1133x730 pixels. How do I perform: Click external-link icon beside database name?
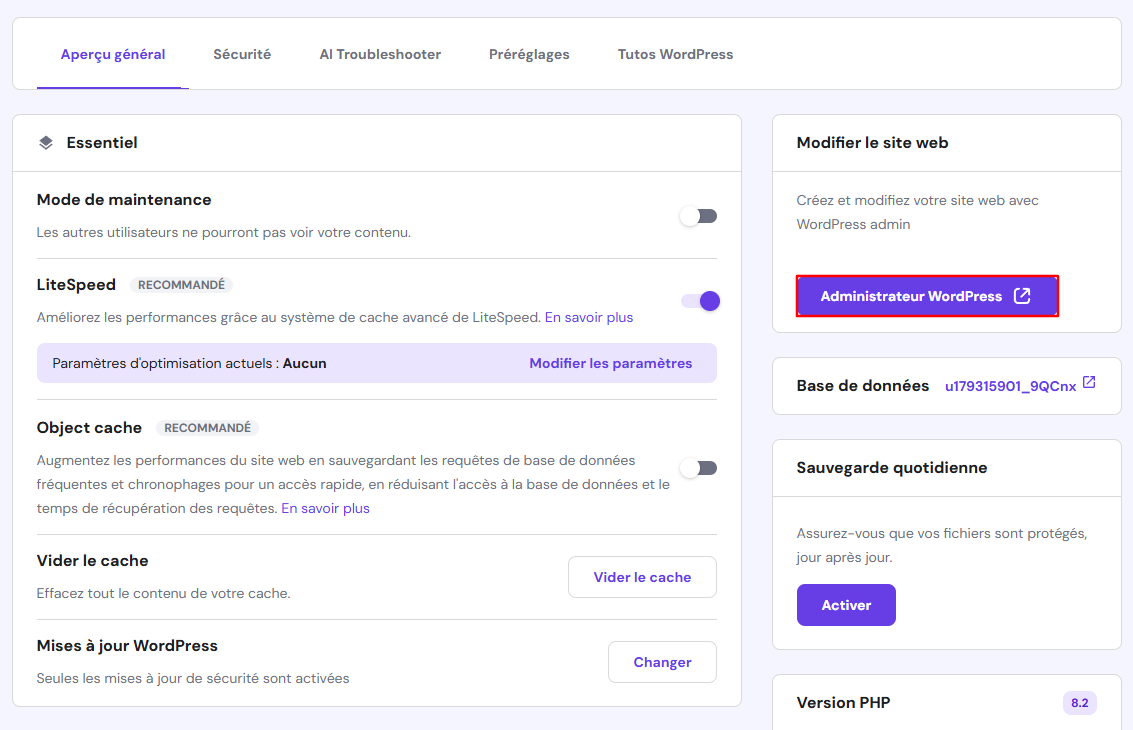[1090, 381]
